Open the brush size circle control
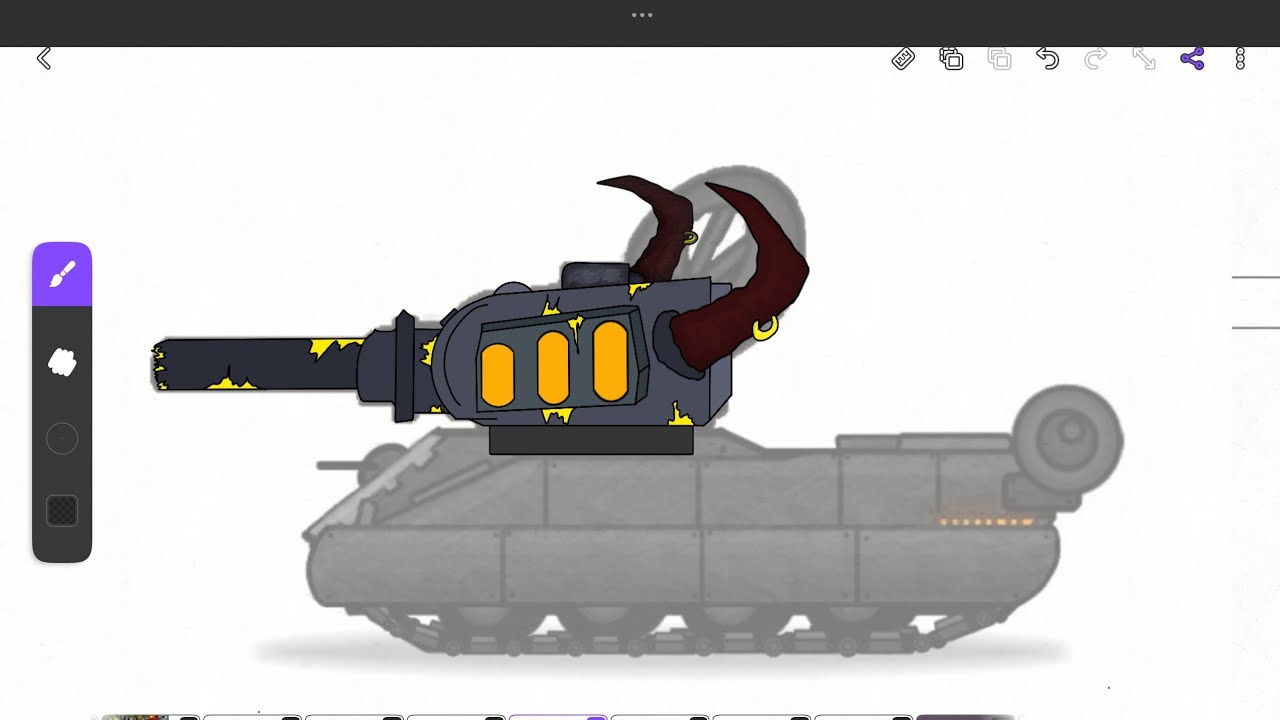This screenshot has width=1280, height=720. click(62, 438)
